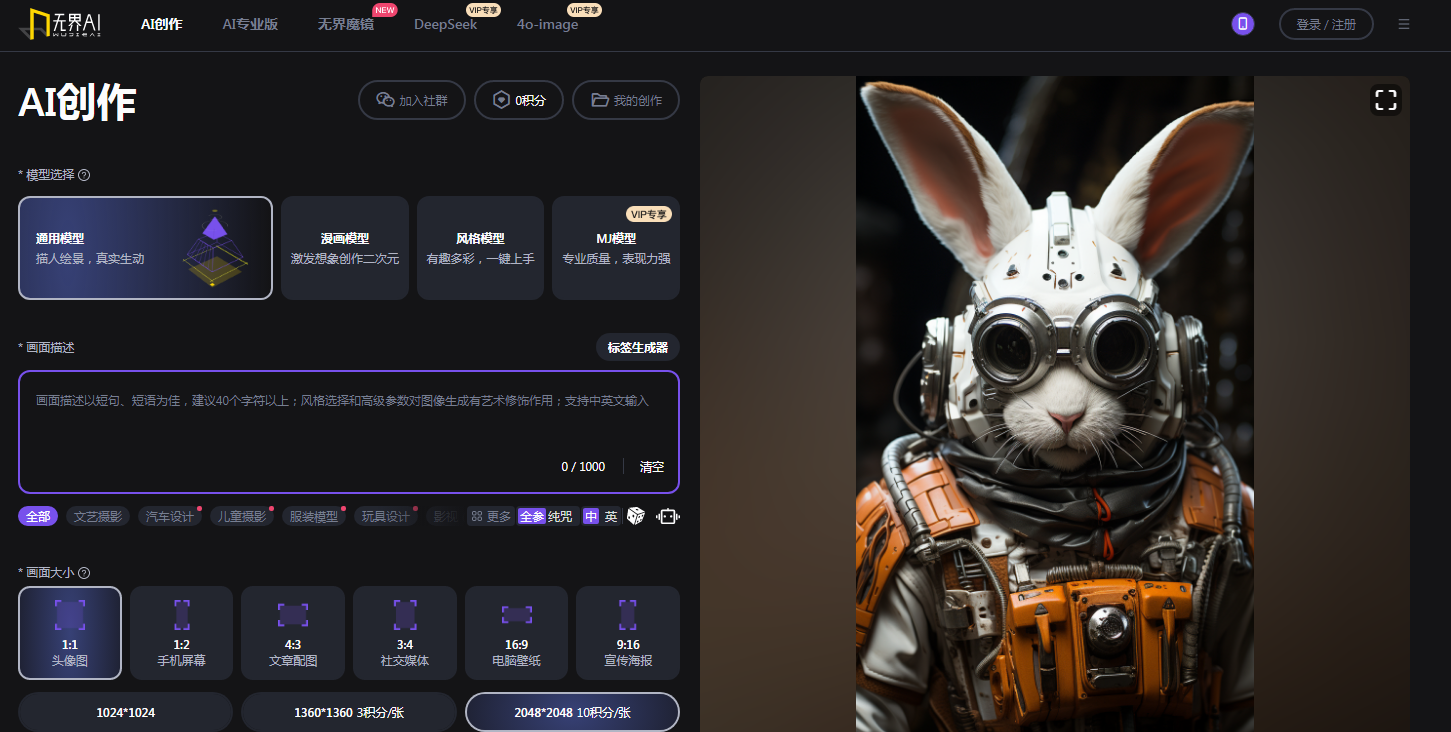The height and width of the screenshot is (732, 1451).
Task: Click 清空 to clear the prompt
Action: [651, 466]
